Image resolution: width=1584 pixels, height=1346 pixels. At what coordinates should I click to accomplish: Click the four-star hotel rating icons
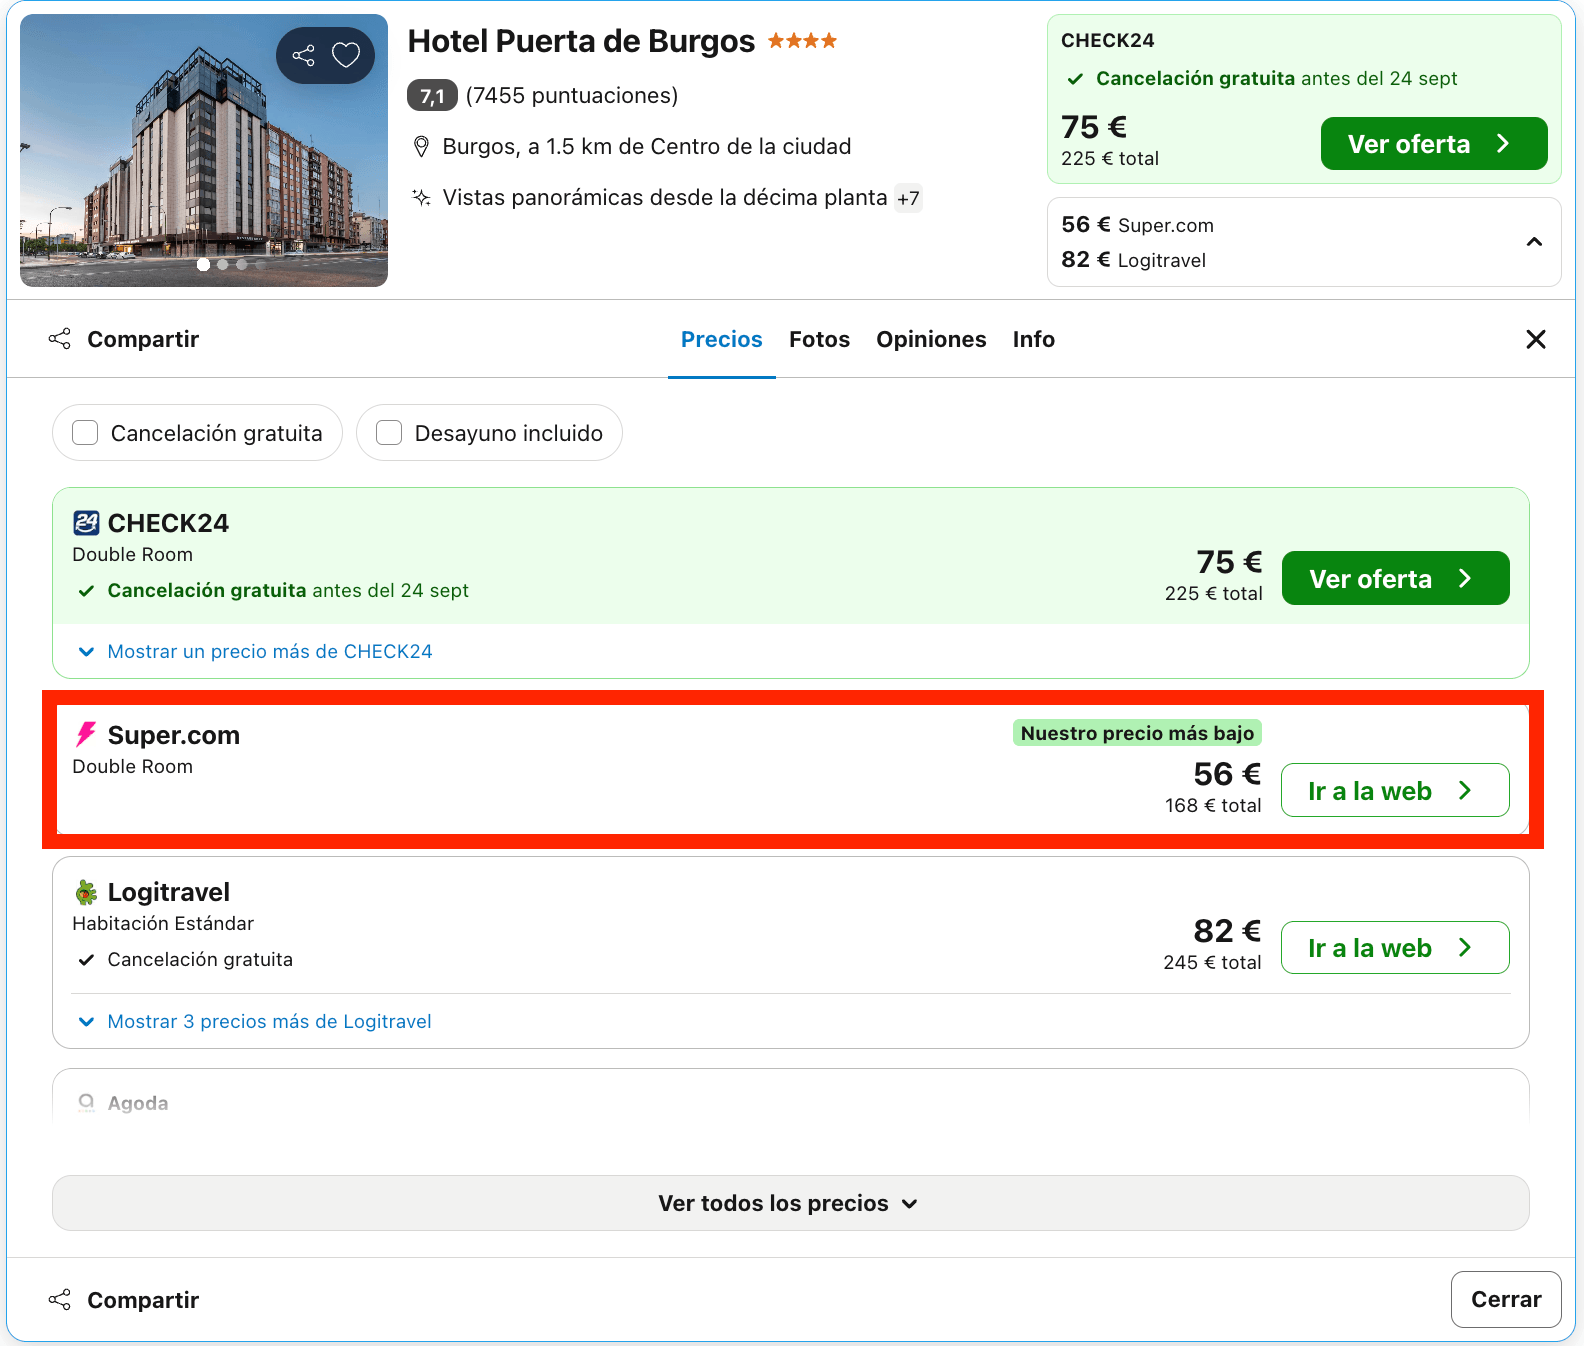[x=802, y=41]
